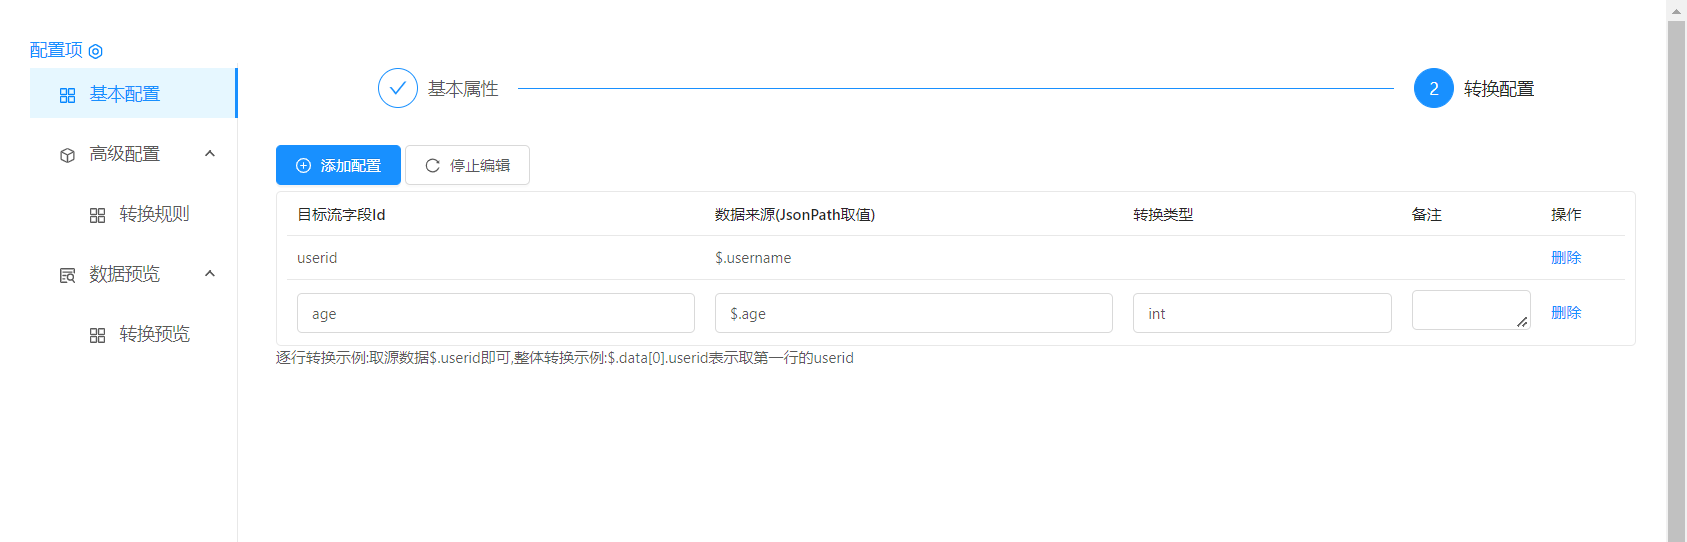Screen dimensions: 1687x542
Task: Open the 基本配置 menu item
Action: click(x=125, y=94)
